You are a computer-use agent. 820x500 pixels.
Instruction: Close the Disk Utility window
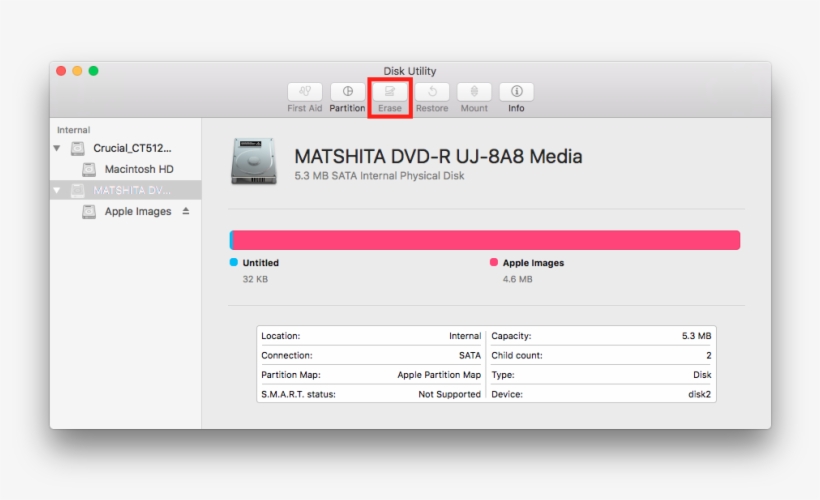[x=61, y=71]
